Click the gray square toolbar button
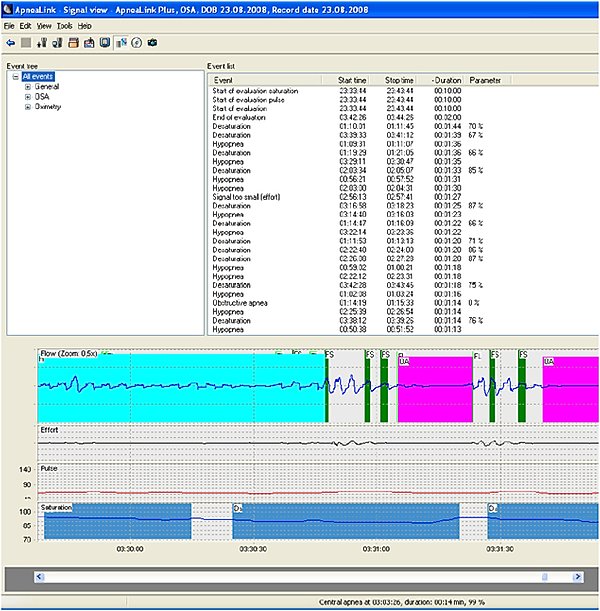Viewport: 600px width, 611px height. coord(25,43)
